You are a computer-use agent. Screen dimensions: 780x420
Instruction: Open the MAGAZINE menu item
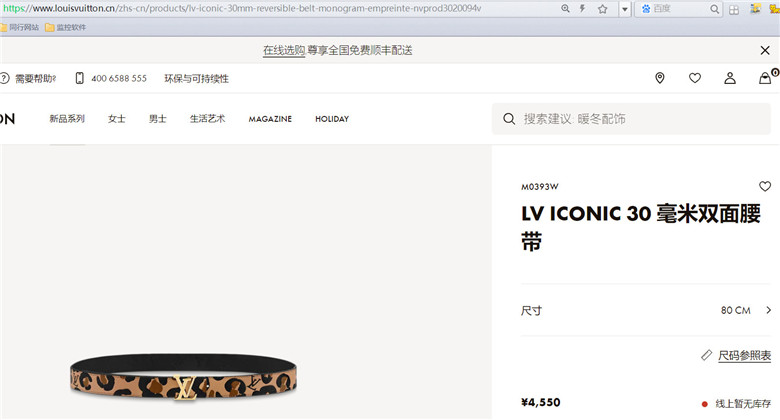coord(270,119)
